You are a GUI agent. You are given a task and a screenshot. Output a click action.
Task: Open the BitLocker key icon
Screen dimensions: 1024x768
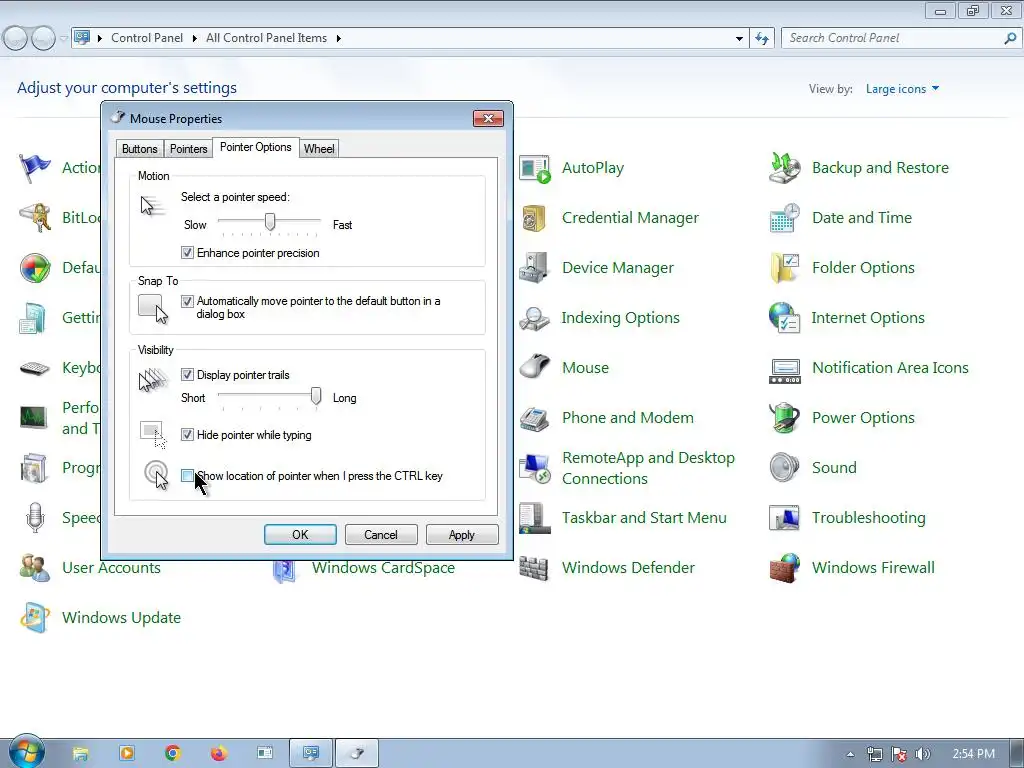(35, 218)
